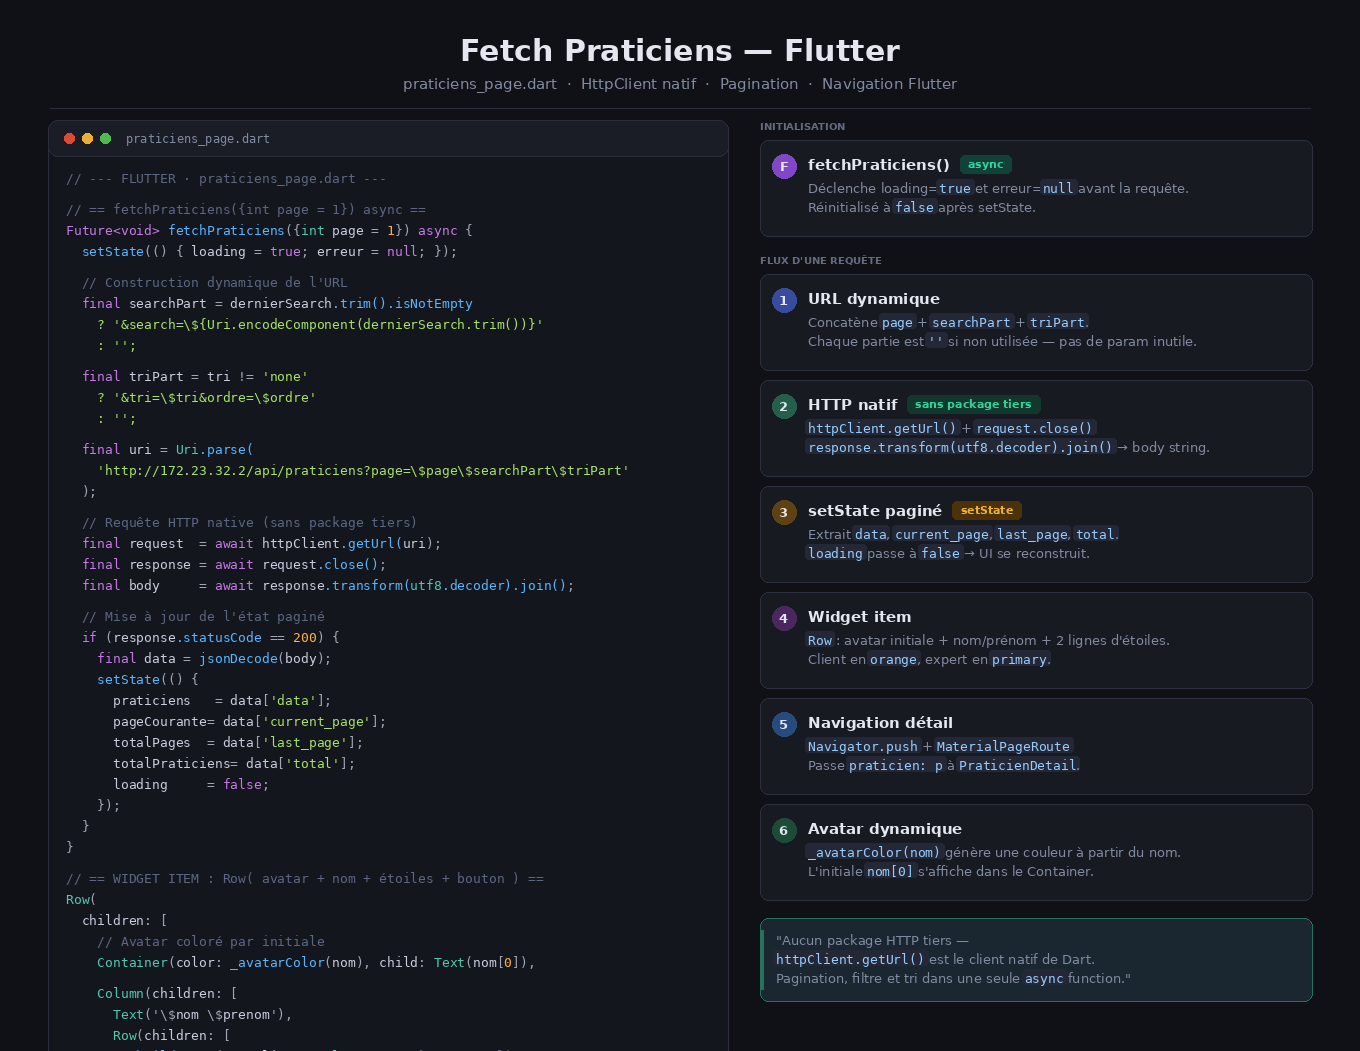This screenshot has width=1360, height=1051.
Task: Open the INITIALISATION section header
Action: pos(802,126)
